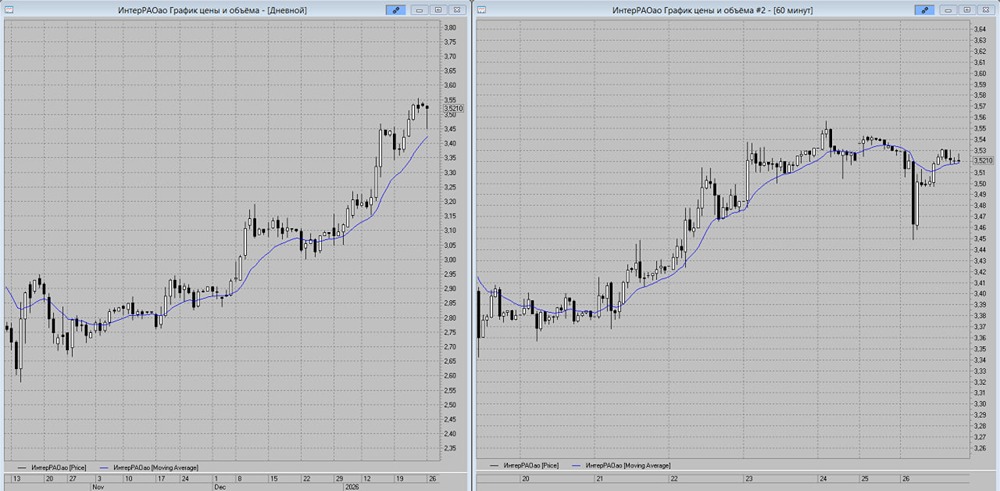
Task: Close the 60 минут chart window
Action: [x=986, y=10]
